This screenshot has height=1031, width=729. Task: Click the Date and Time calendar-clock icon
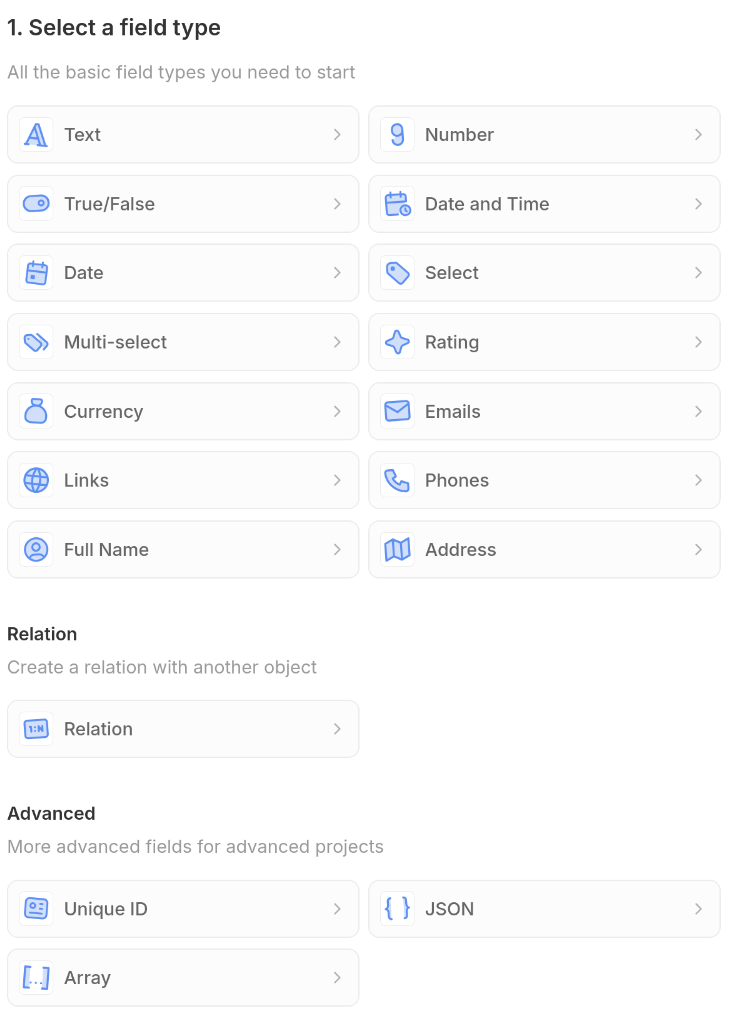click(397, 203)
